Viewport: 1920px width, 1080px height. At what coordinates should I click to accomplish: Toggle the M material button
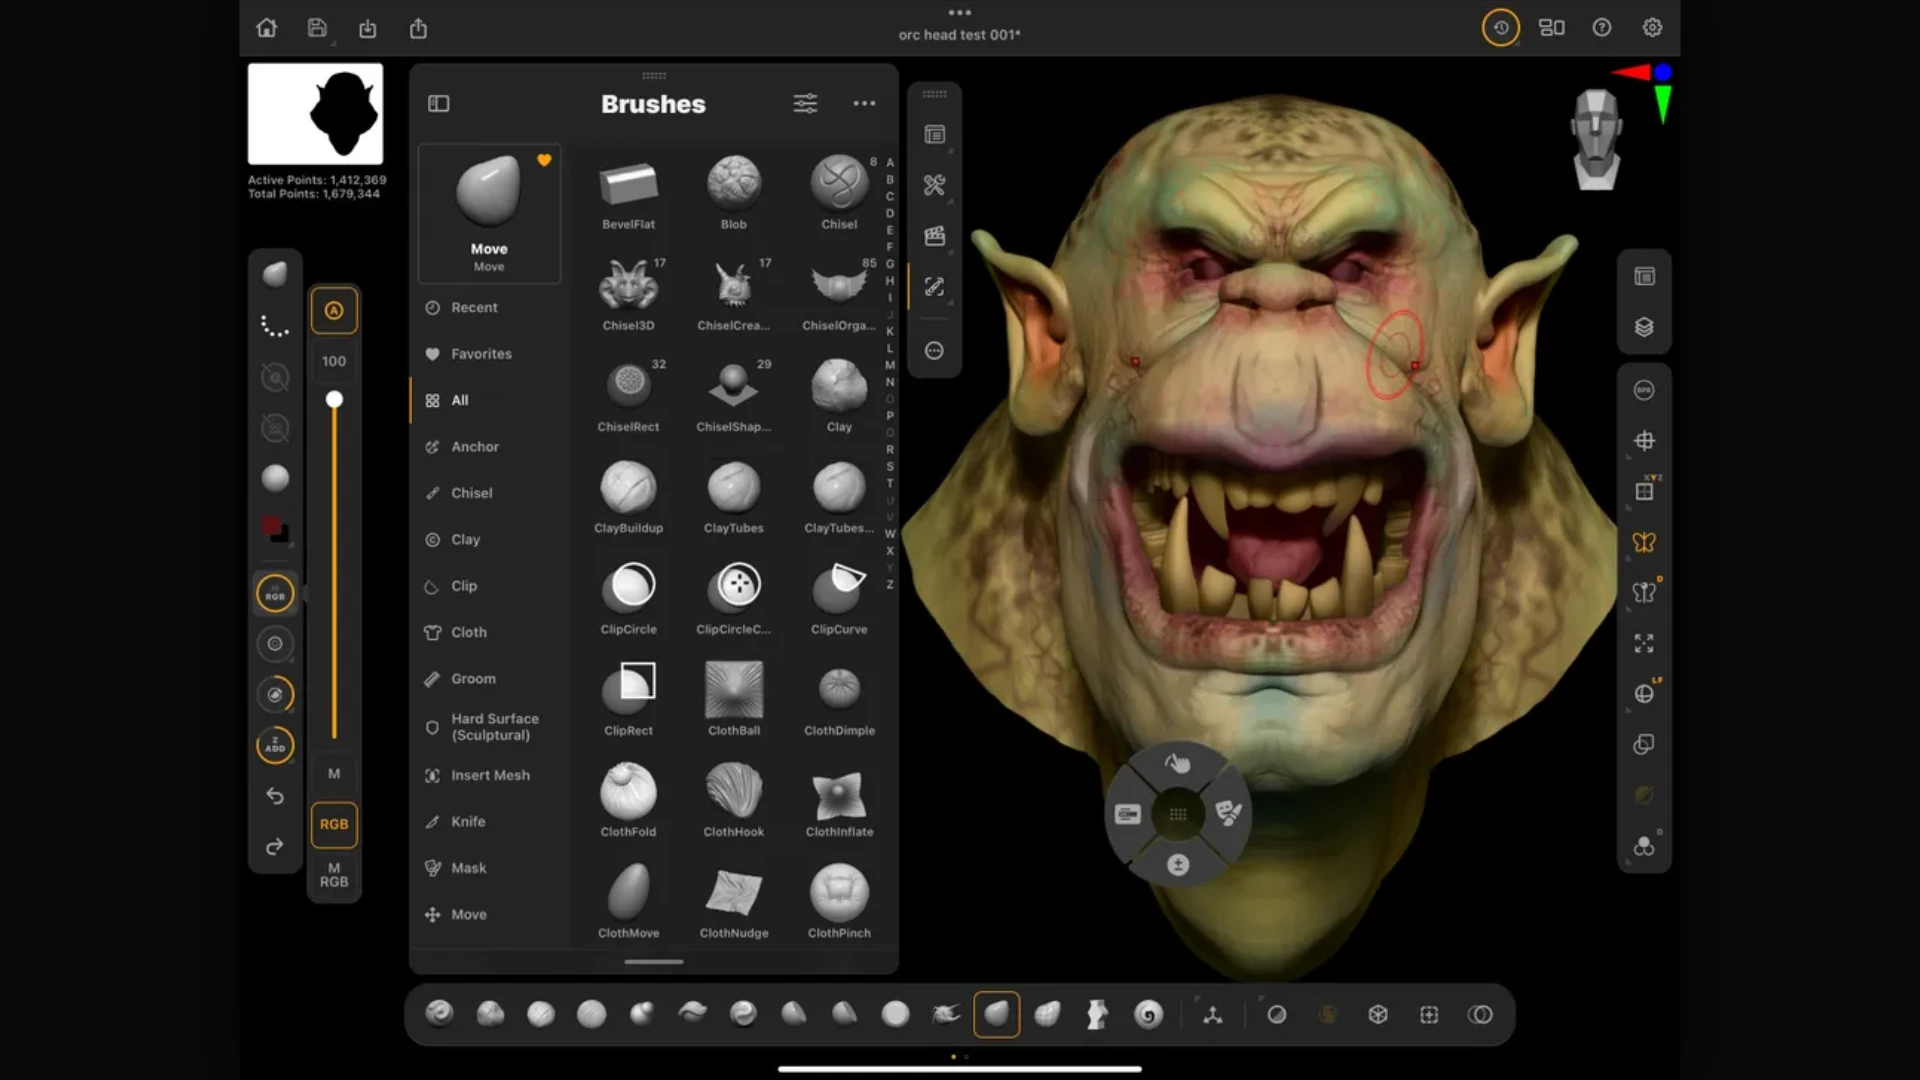334,773
